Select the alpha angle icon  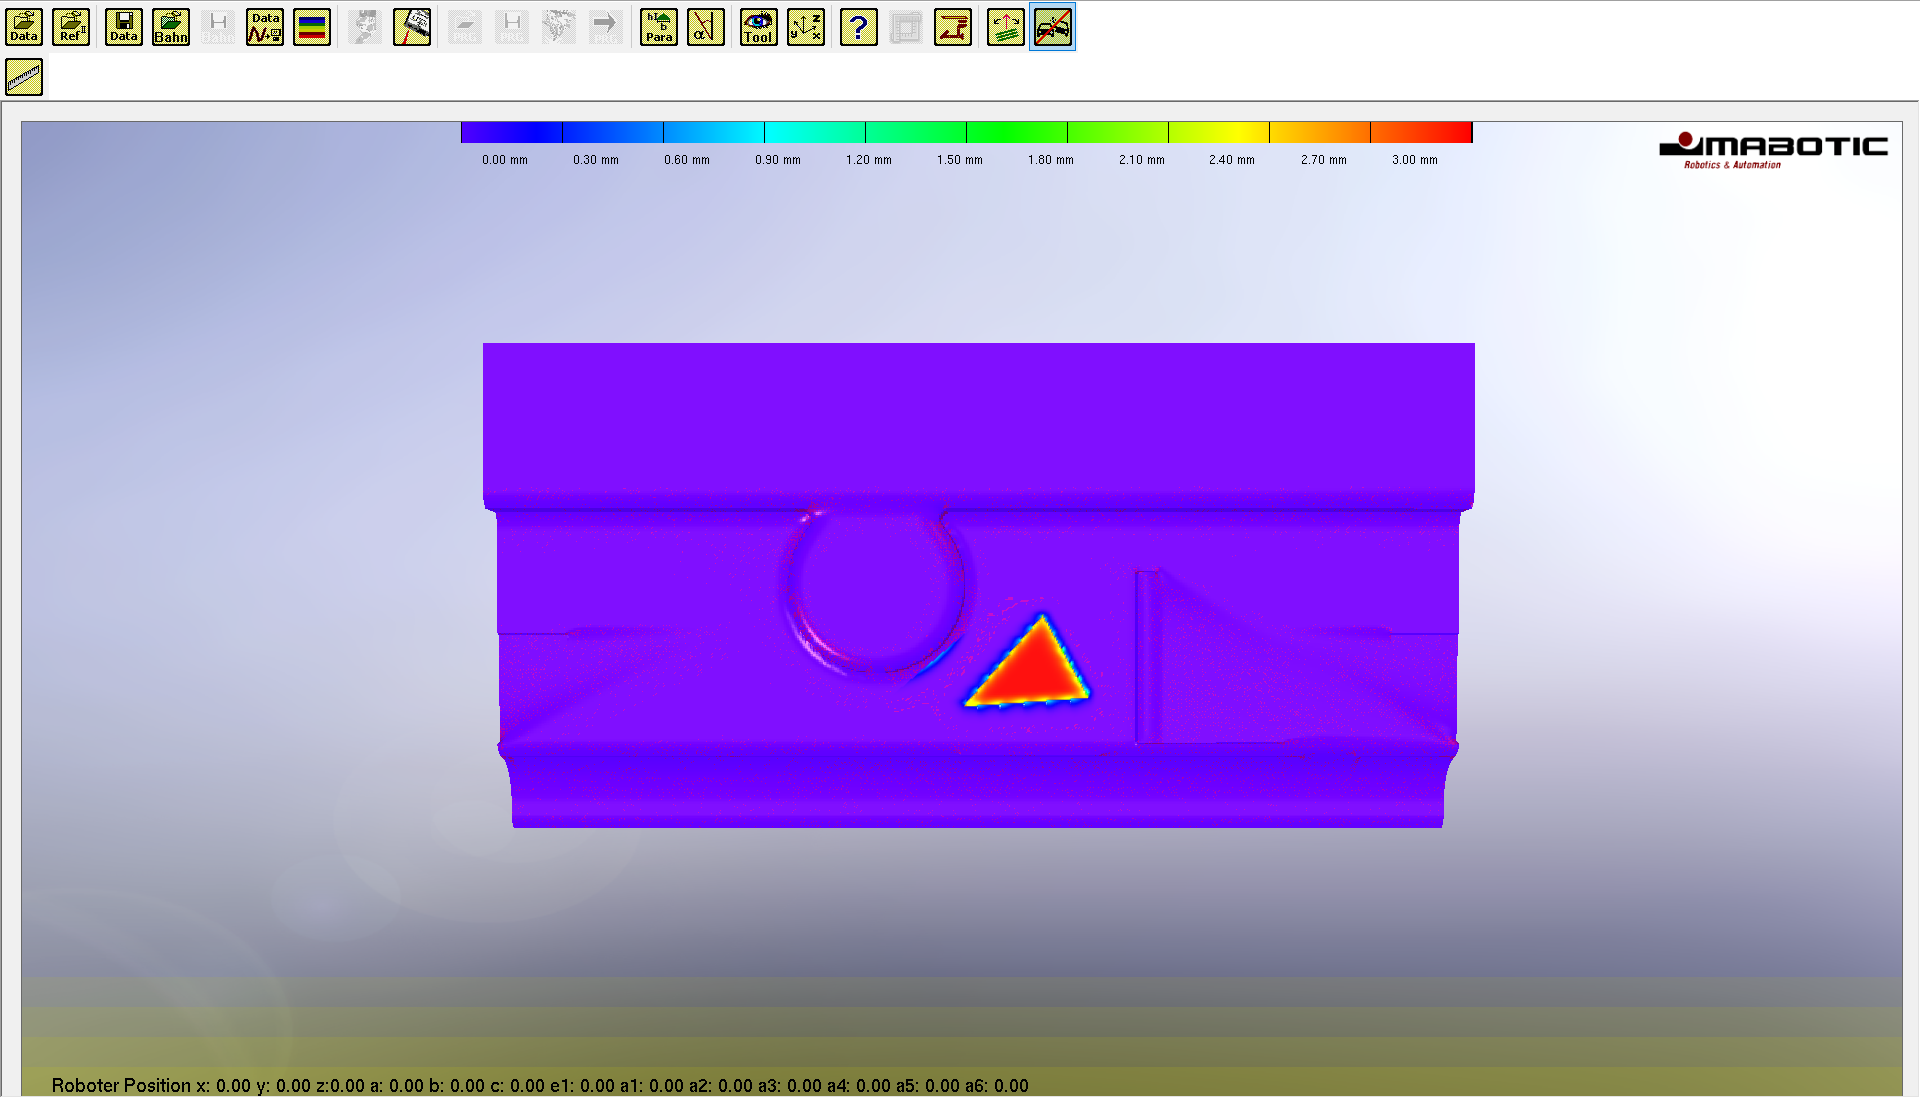(x=706, y=27)
